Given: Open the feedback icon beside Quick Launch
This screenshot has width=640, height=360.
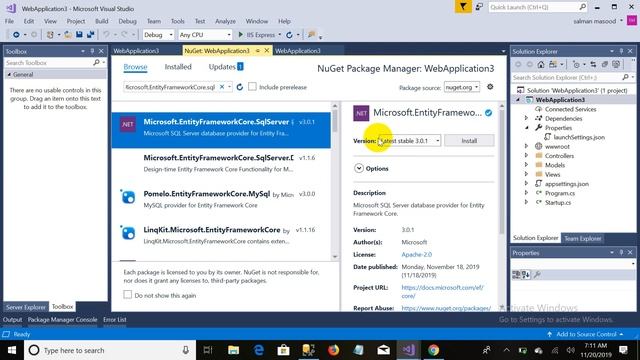Looking at the screenshot, I should (479, 7).
